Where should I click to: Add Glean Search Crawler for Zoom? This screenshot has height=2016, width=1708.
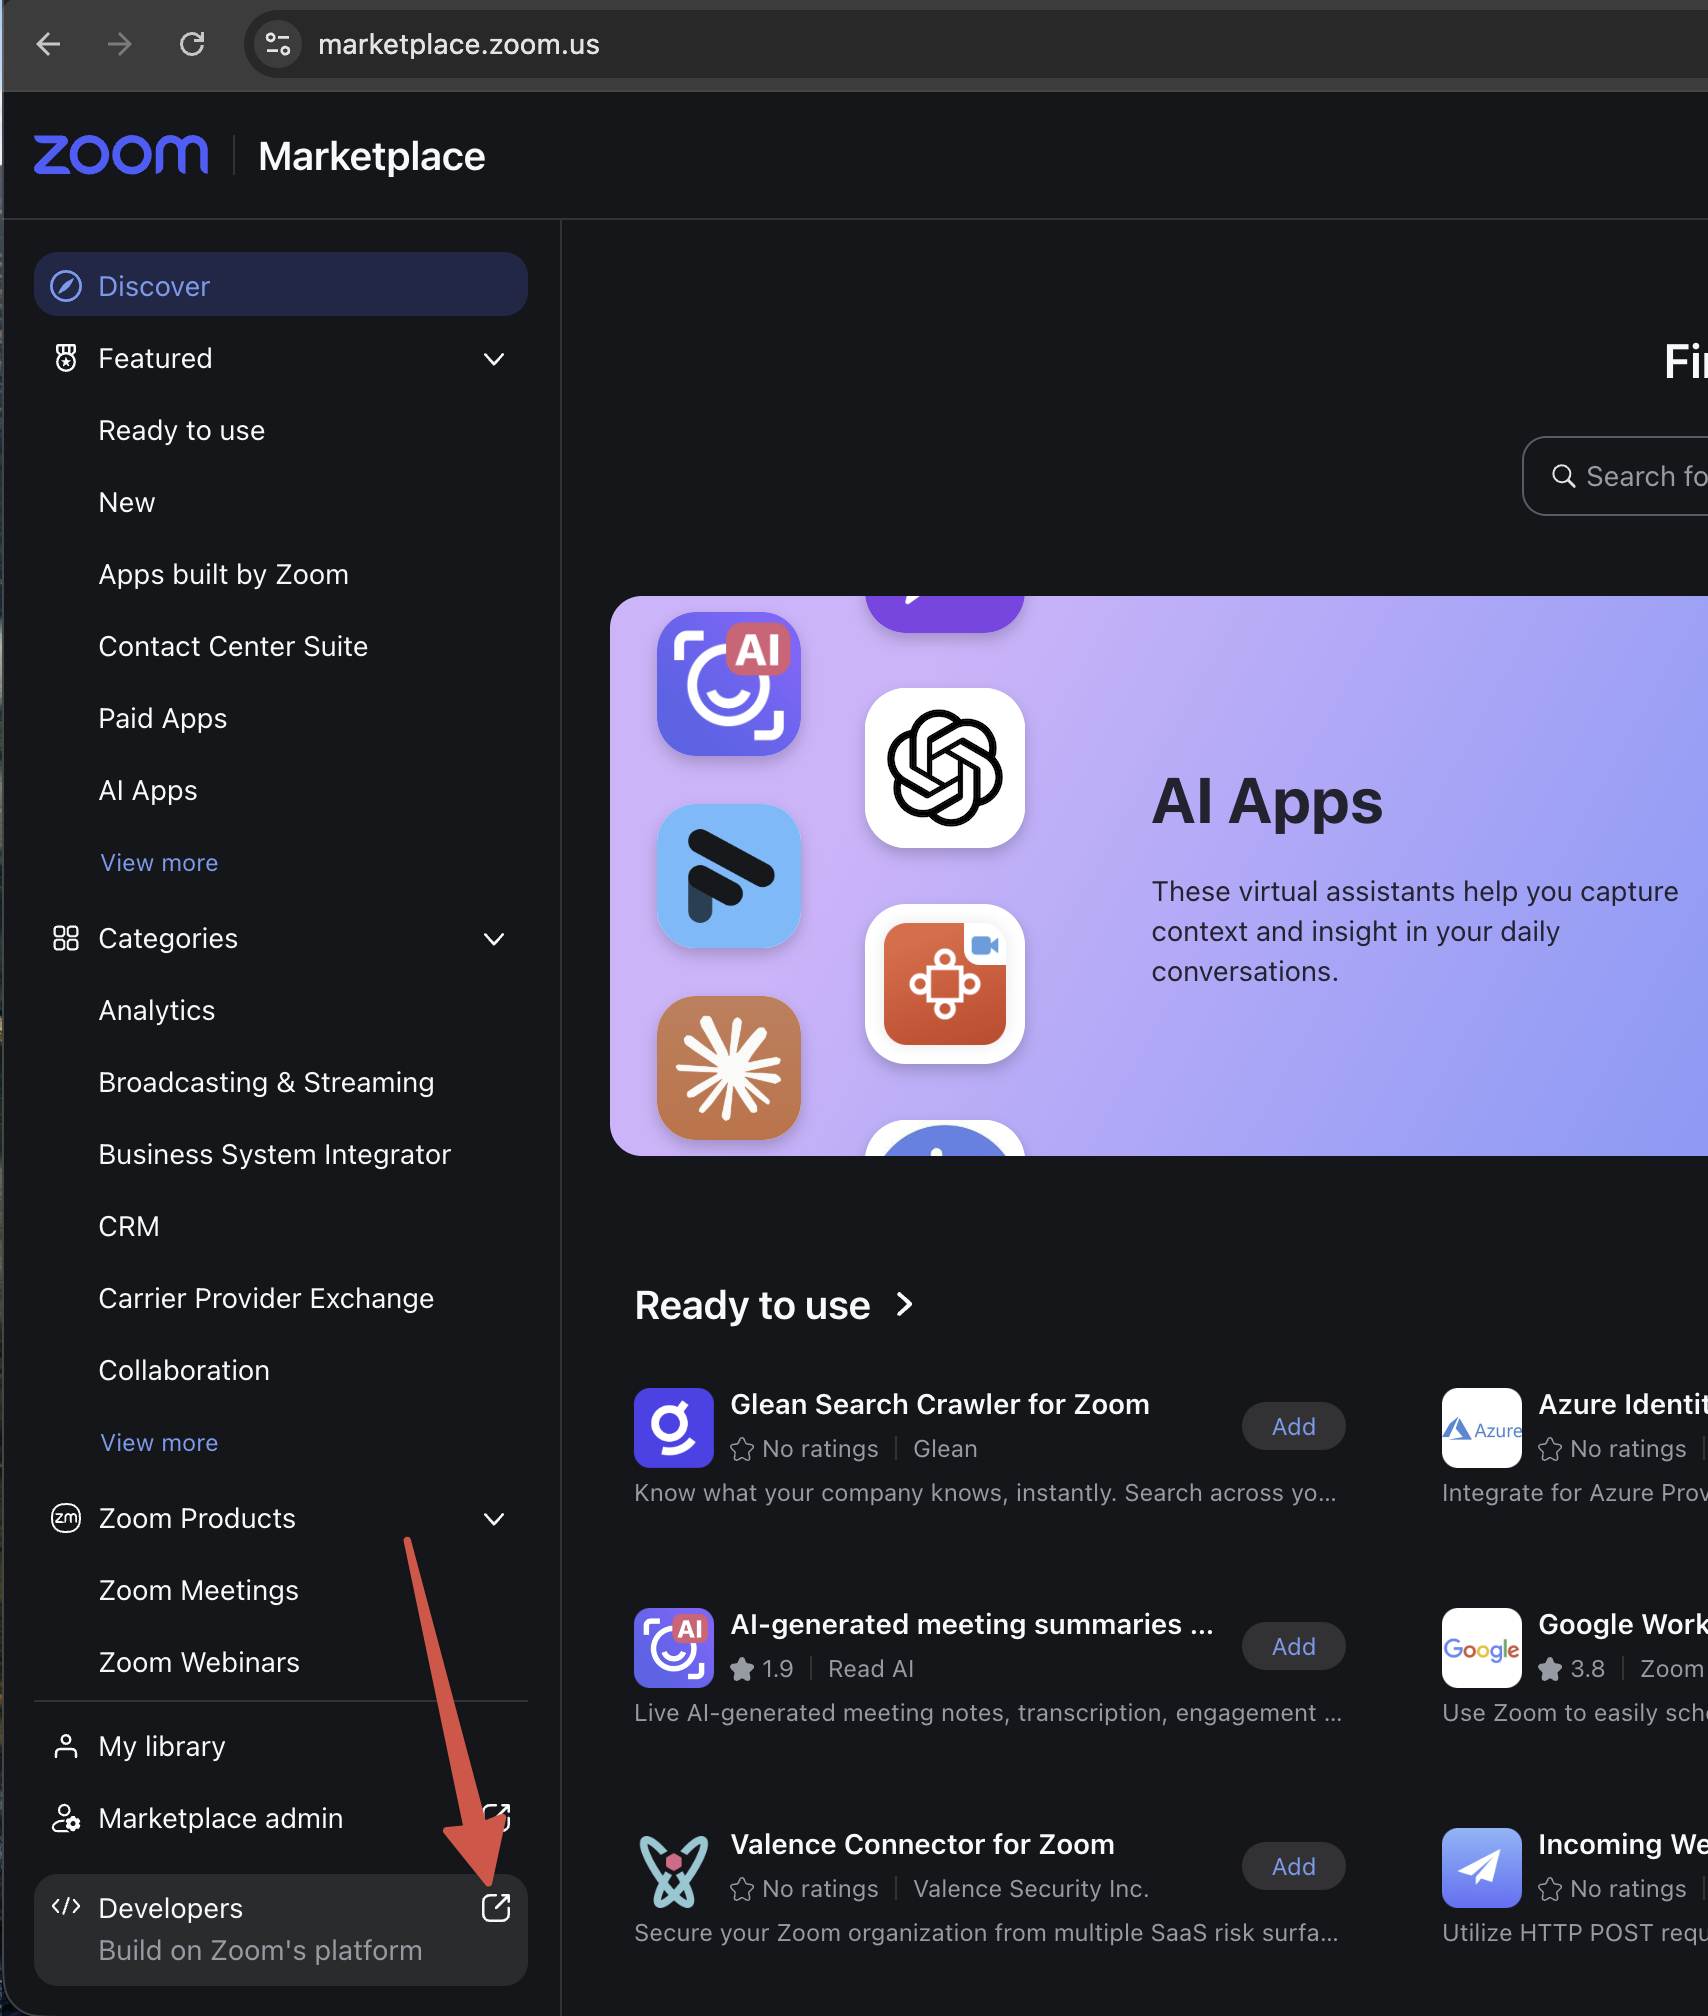click(x=1294, y=1426)
